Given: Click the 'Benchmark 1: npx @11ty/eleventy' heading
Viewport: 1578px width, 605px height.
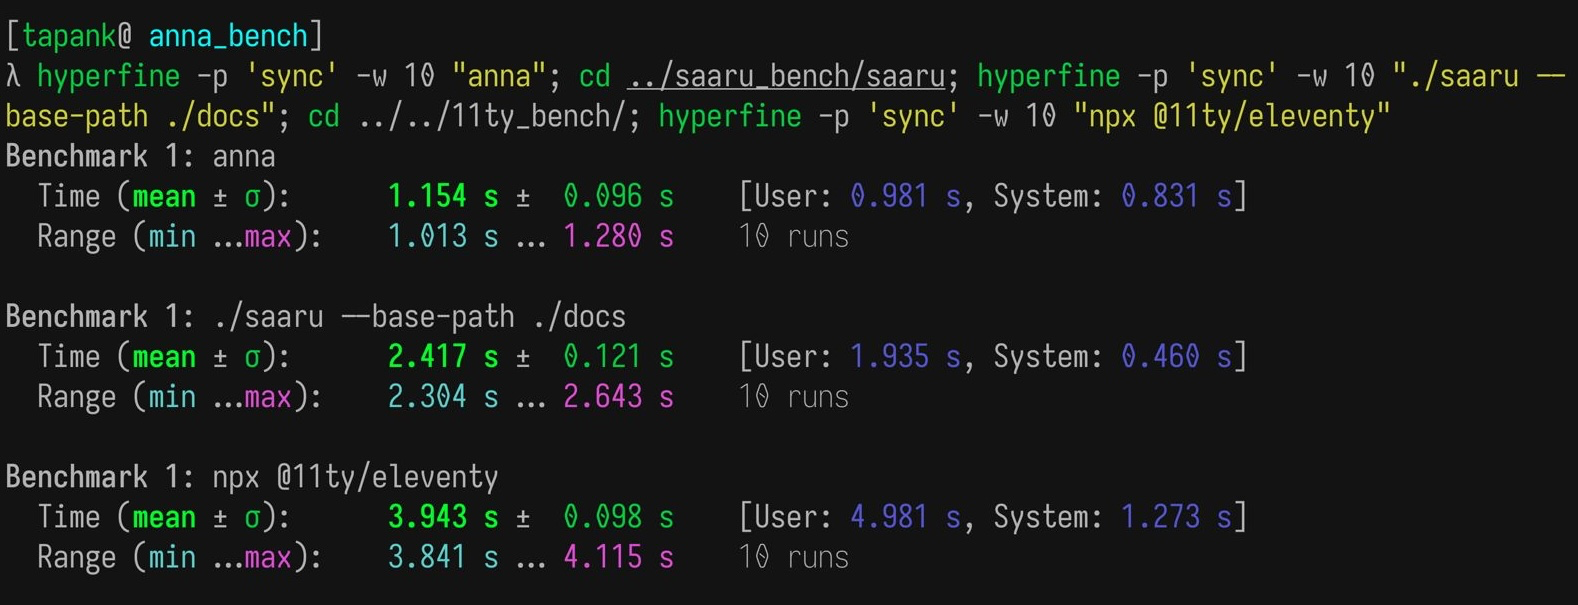Looking at the screenshot, I should [251, 477].
